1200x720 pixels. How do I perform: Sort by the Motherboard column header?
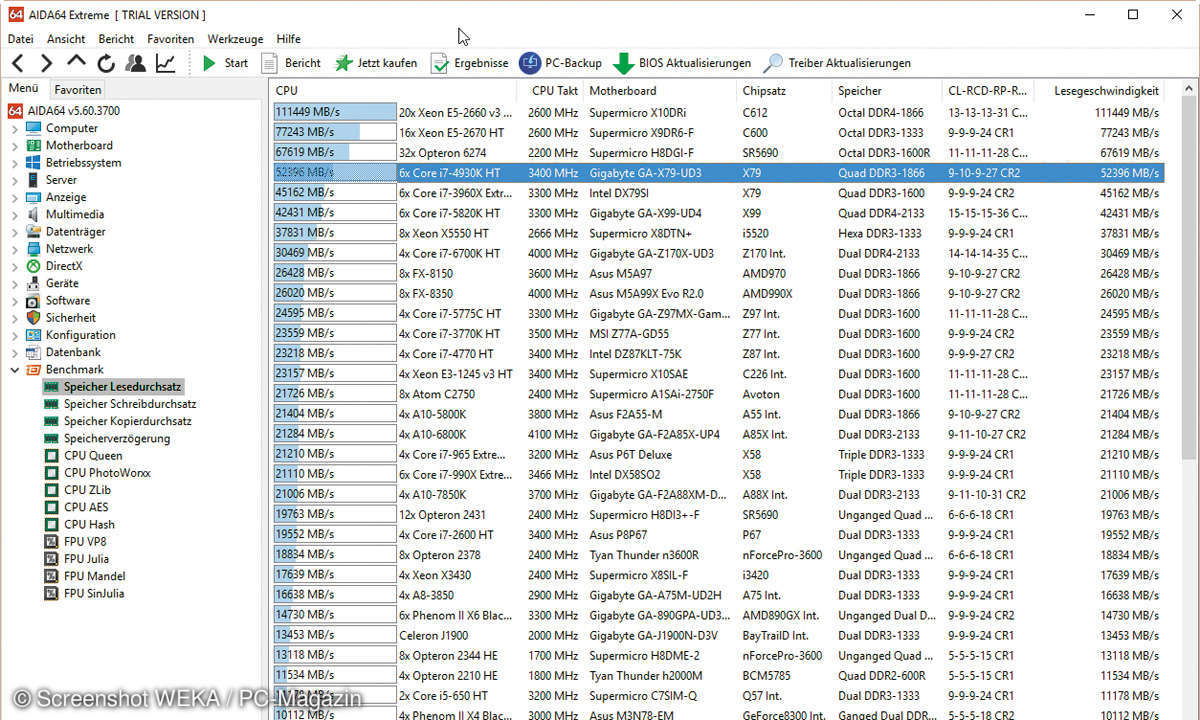[659, 91]
